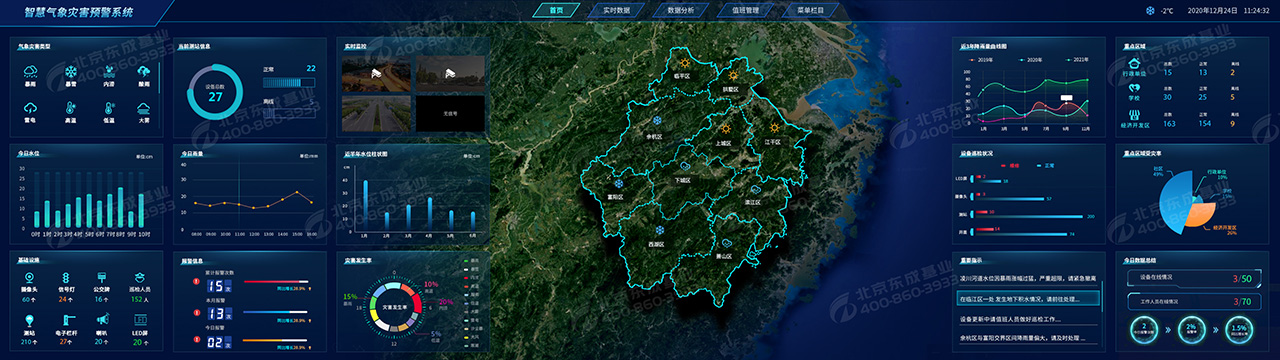Viewport: 1280px width, 360px height.
Task: Switch to the 实时数据 tab
Action: click(617, 10)
